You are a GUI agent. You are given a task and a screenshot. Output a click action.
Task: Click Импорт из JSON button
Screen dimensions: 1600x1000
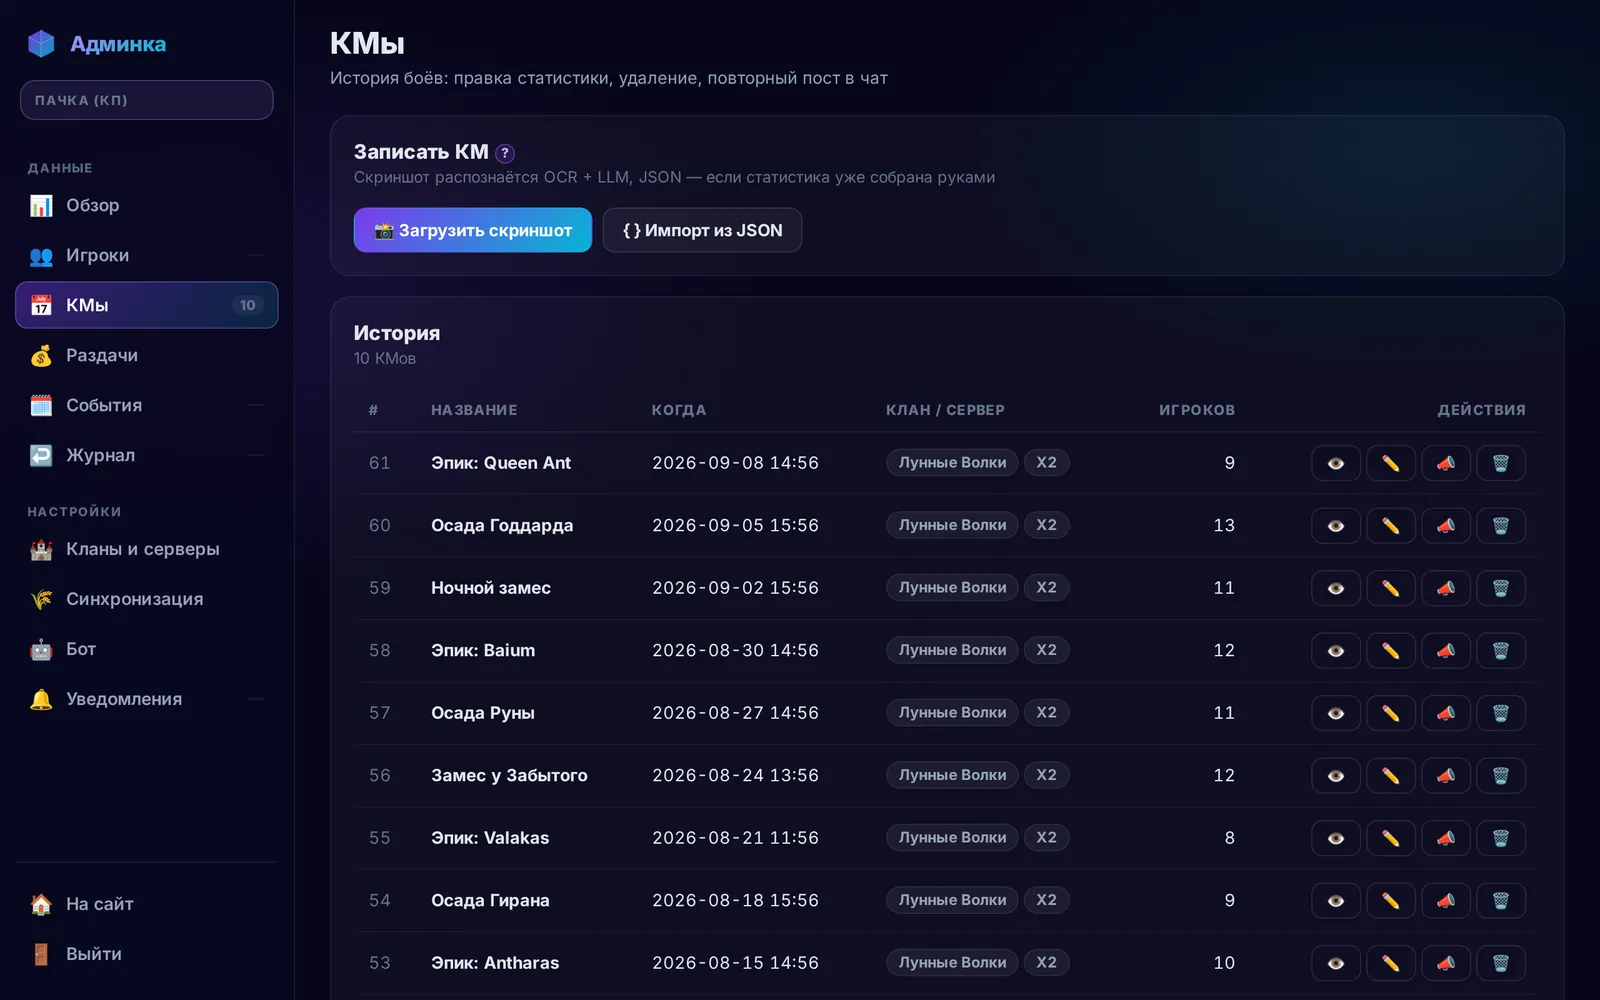coord(702,230)
